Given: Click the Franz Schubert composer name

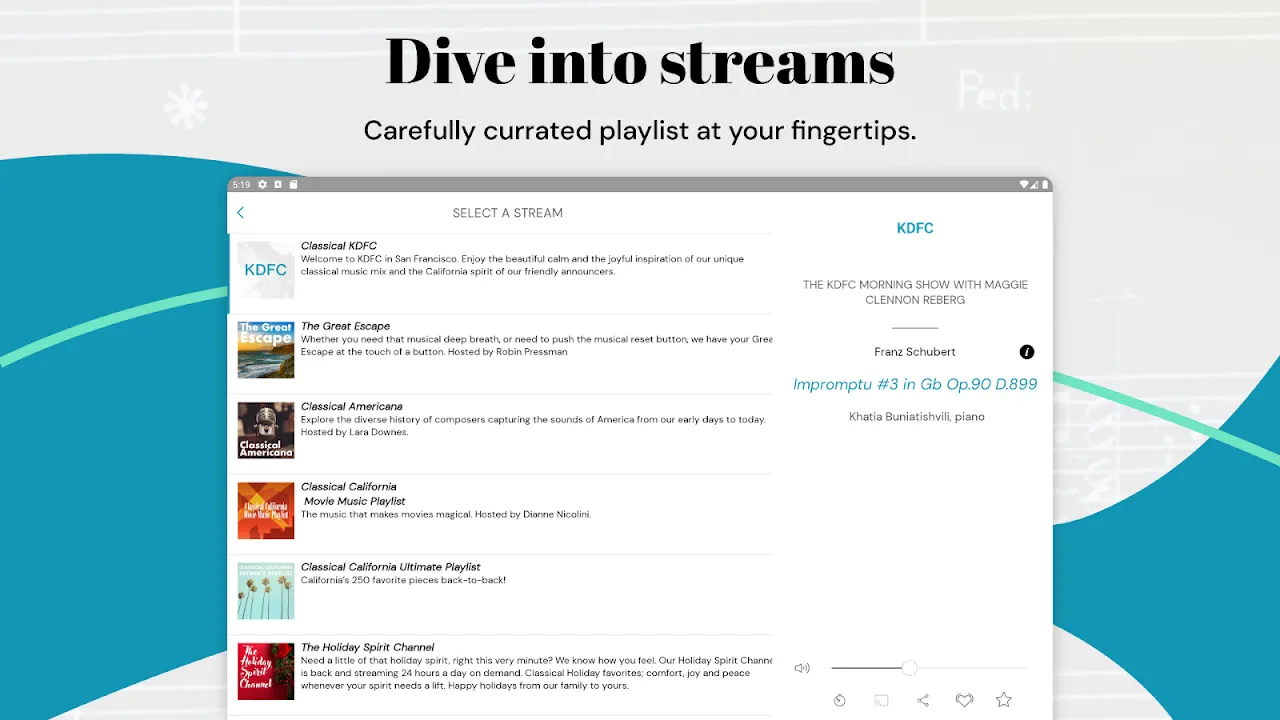Looking at the screenshot, I should pos(915,352).
